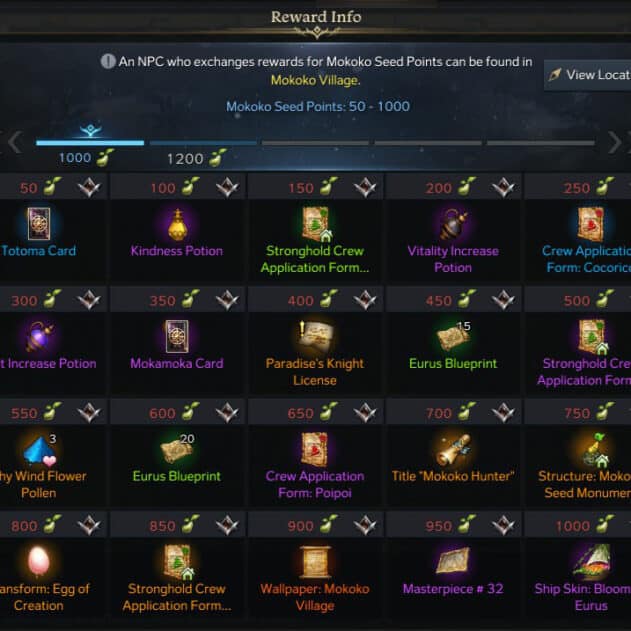The height and width of the screenshot is (631, 631).
Task: Click the Egg of Creation icon
Action: point(39,562)
